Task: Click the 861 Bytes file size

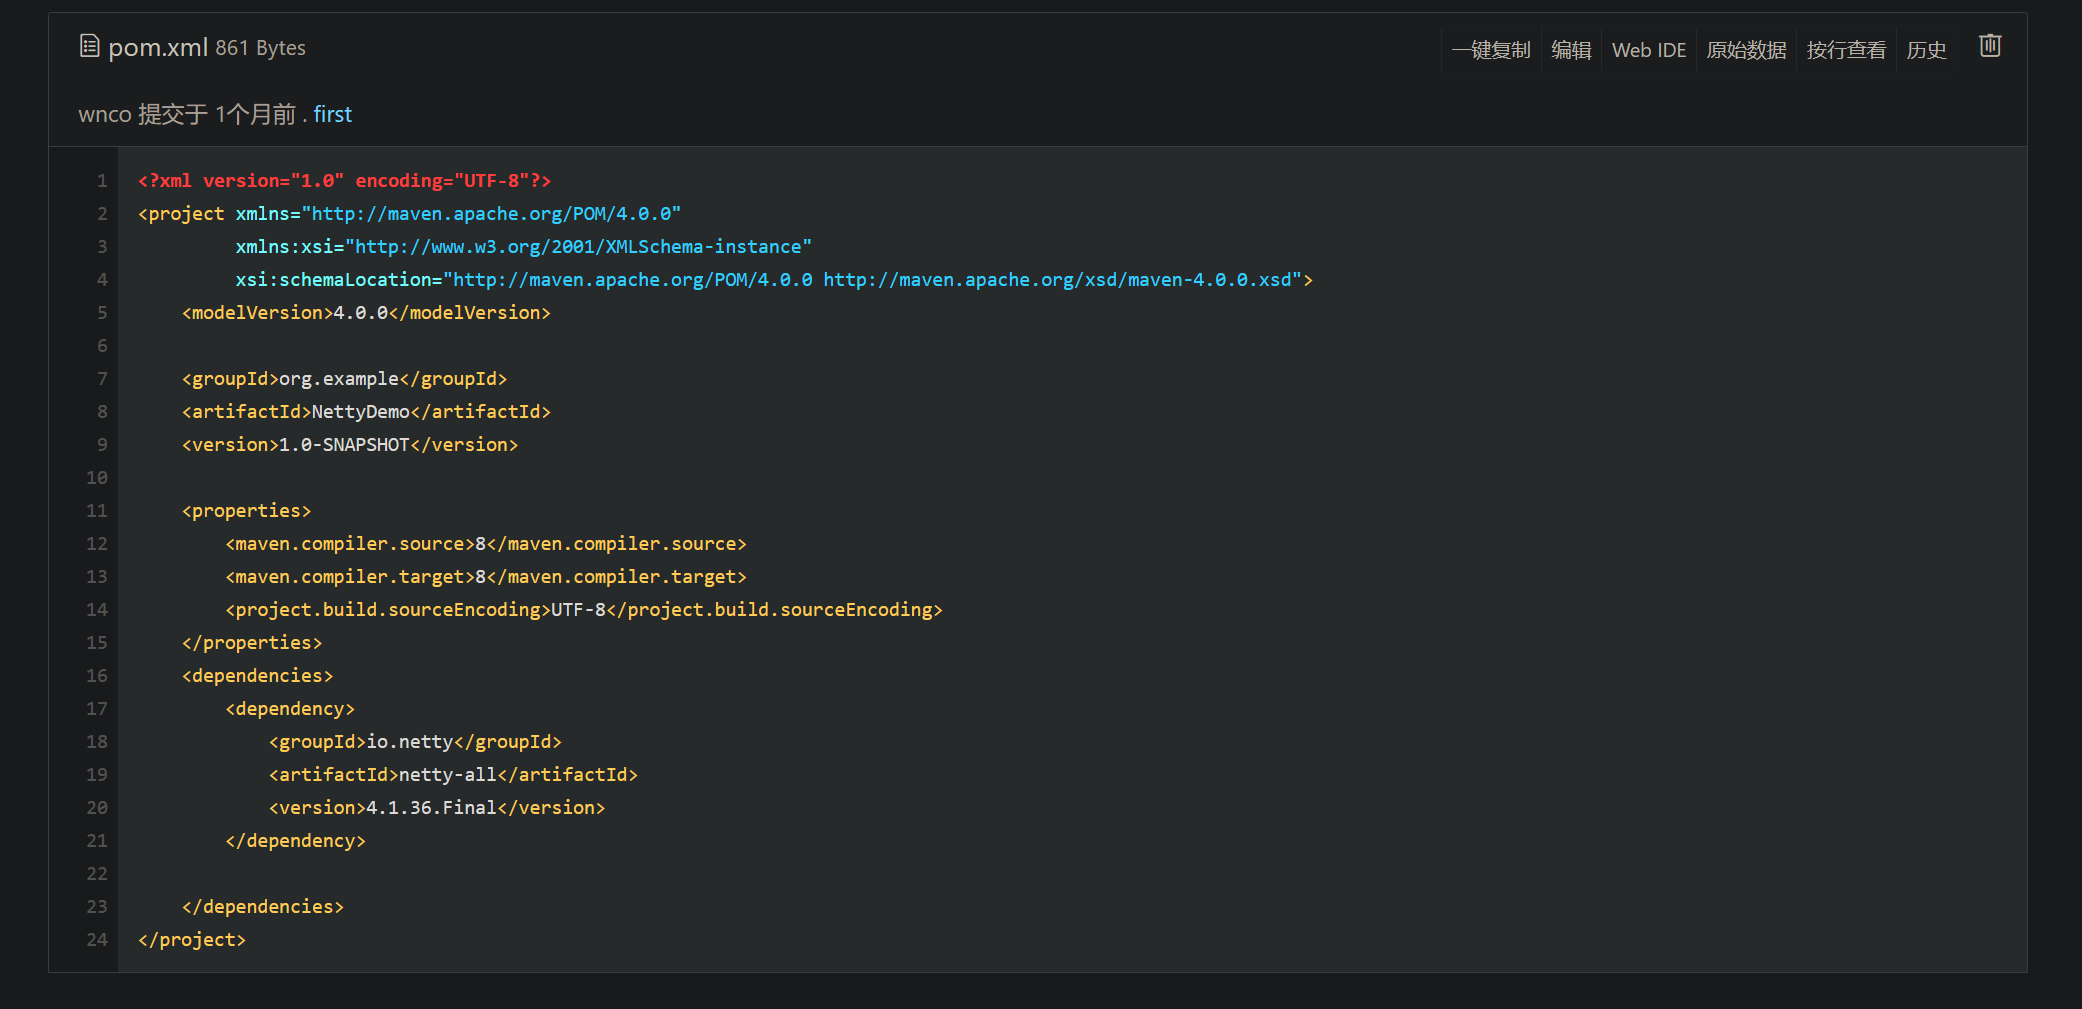Action: click(260, 48)
